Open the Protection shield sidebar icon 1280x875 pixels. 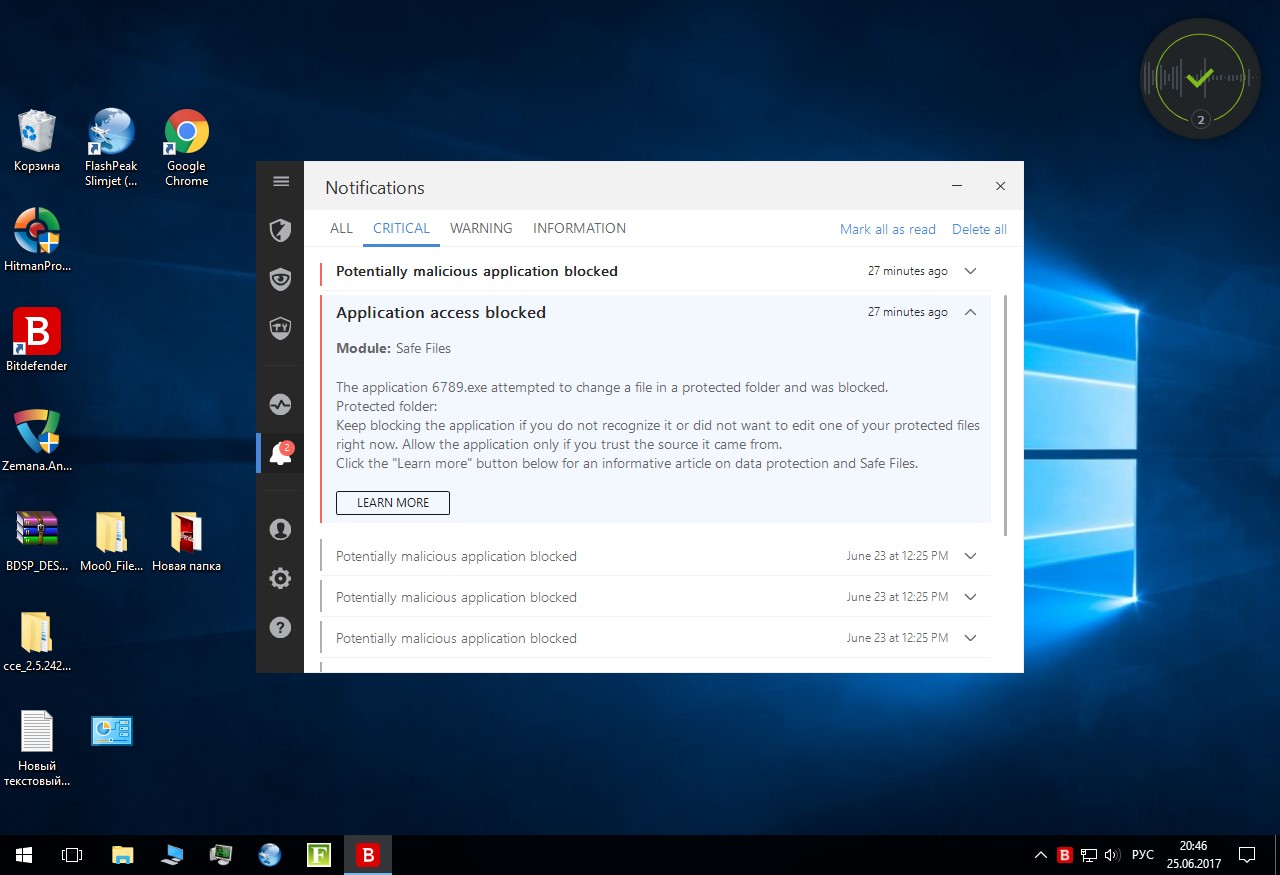pos(281,231)
